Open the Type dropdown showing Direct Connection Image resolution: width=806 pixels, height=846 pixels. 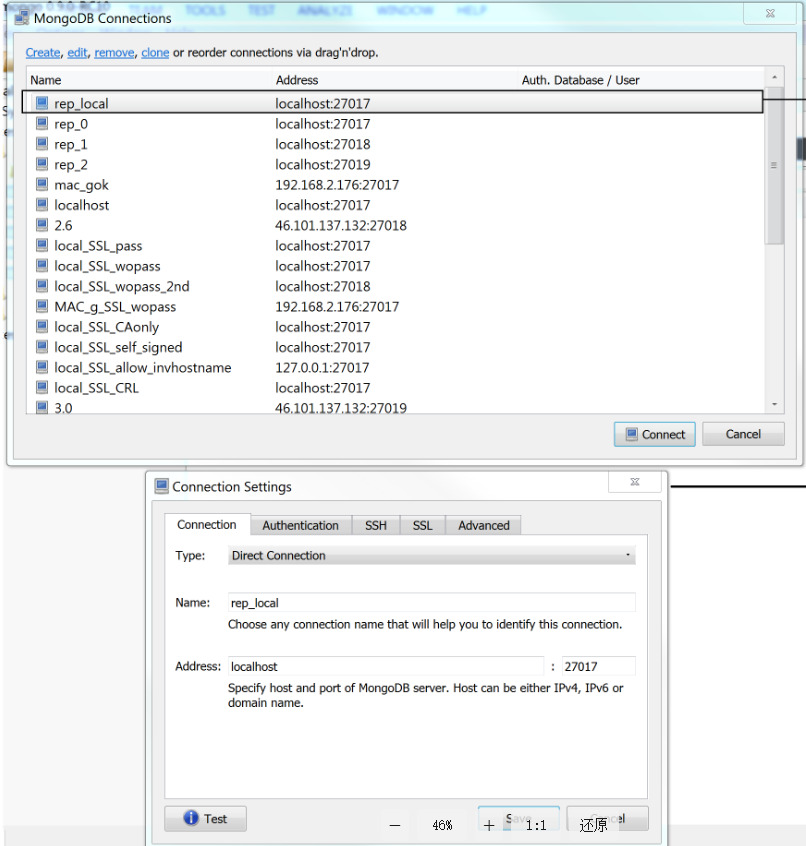[432, 555]
